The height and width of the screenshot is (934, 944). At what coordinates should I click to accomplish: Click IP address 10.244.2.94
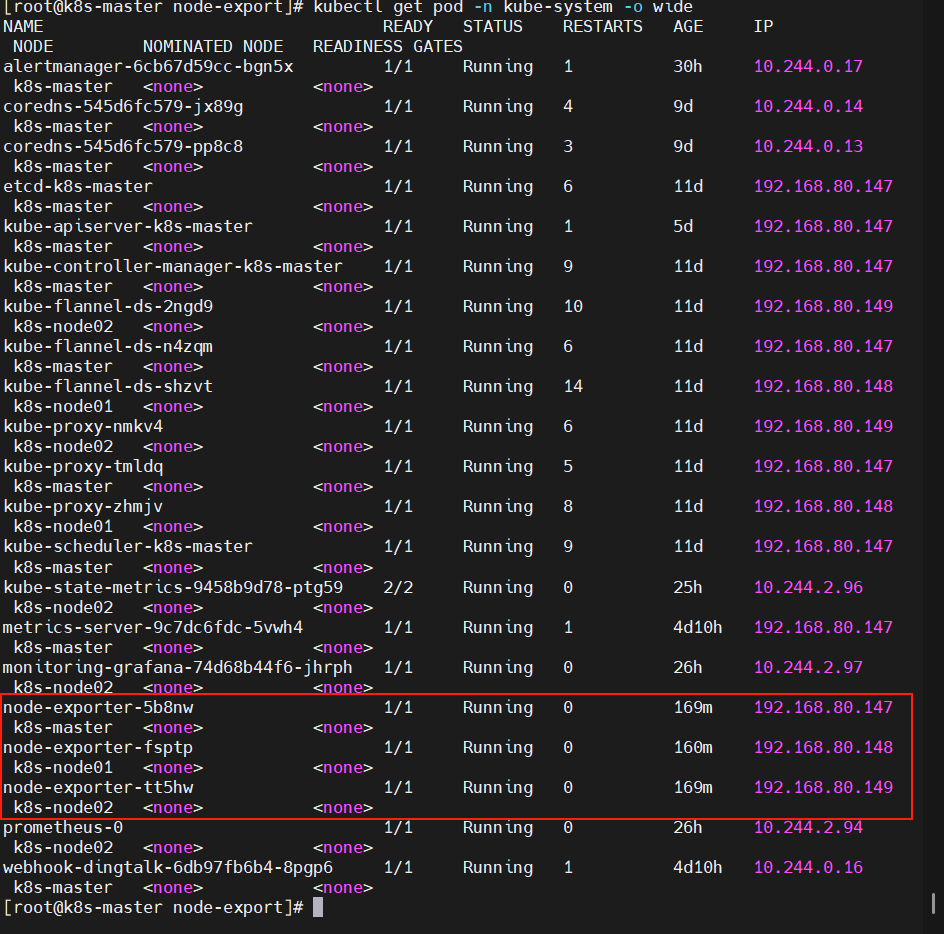click(808, 827)
